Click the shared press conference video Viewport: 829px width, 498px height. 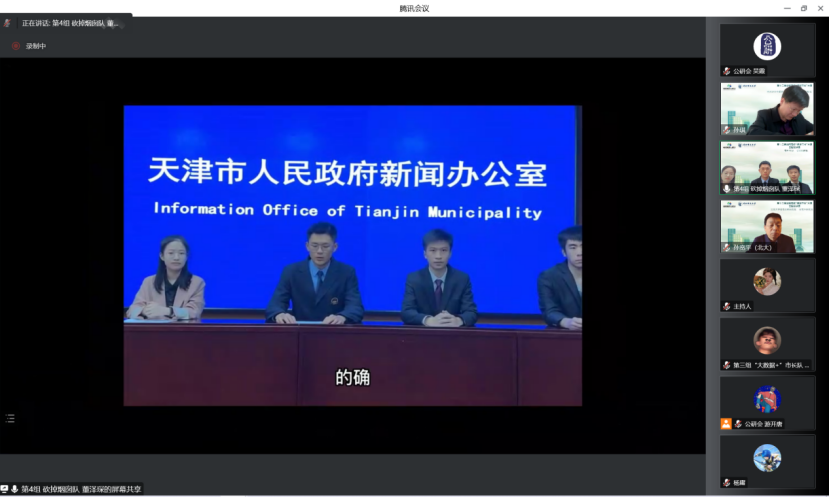tap(352, 255)
